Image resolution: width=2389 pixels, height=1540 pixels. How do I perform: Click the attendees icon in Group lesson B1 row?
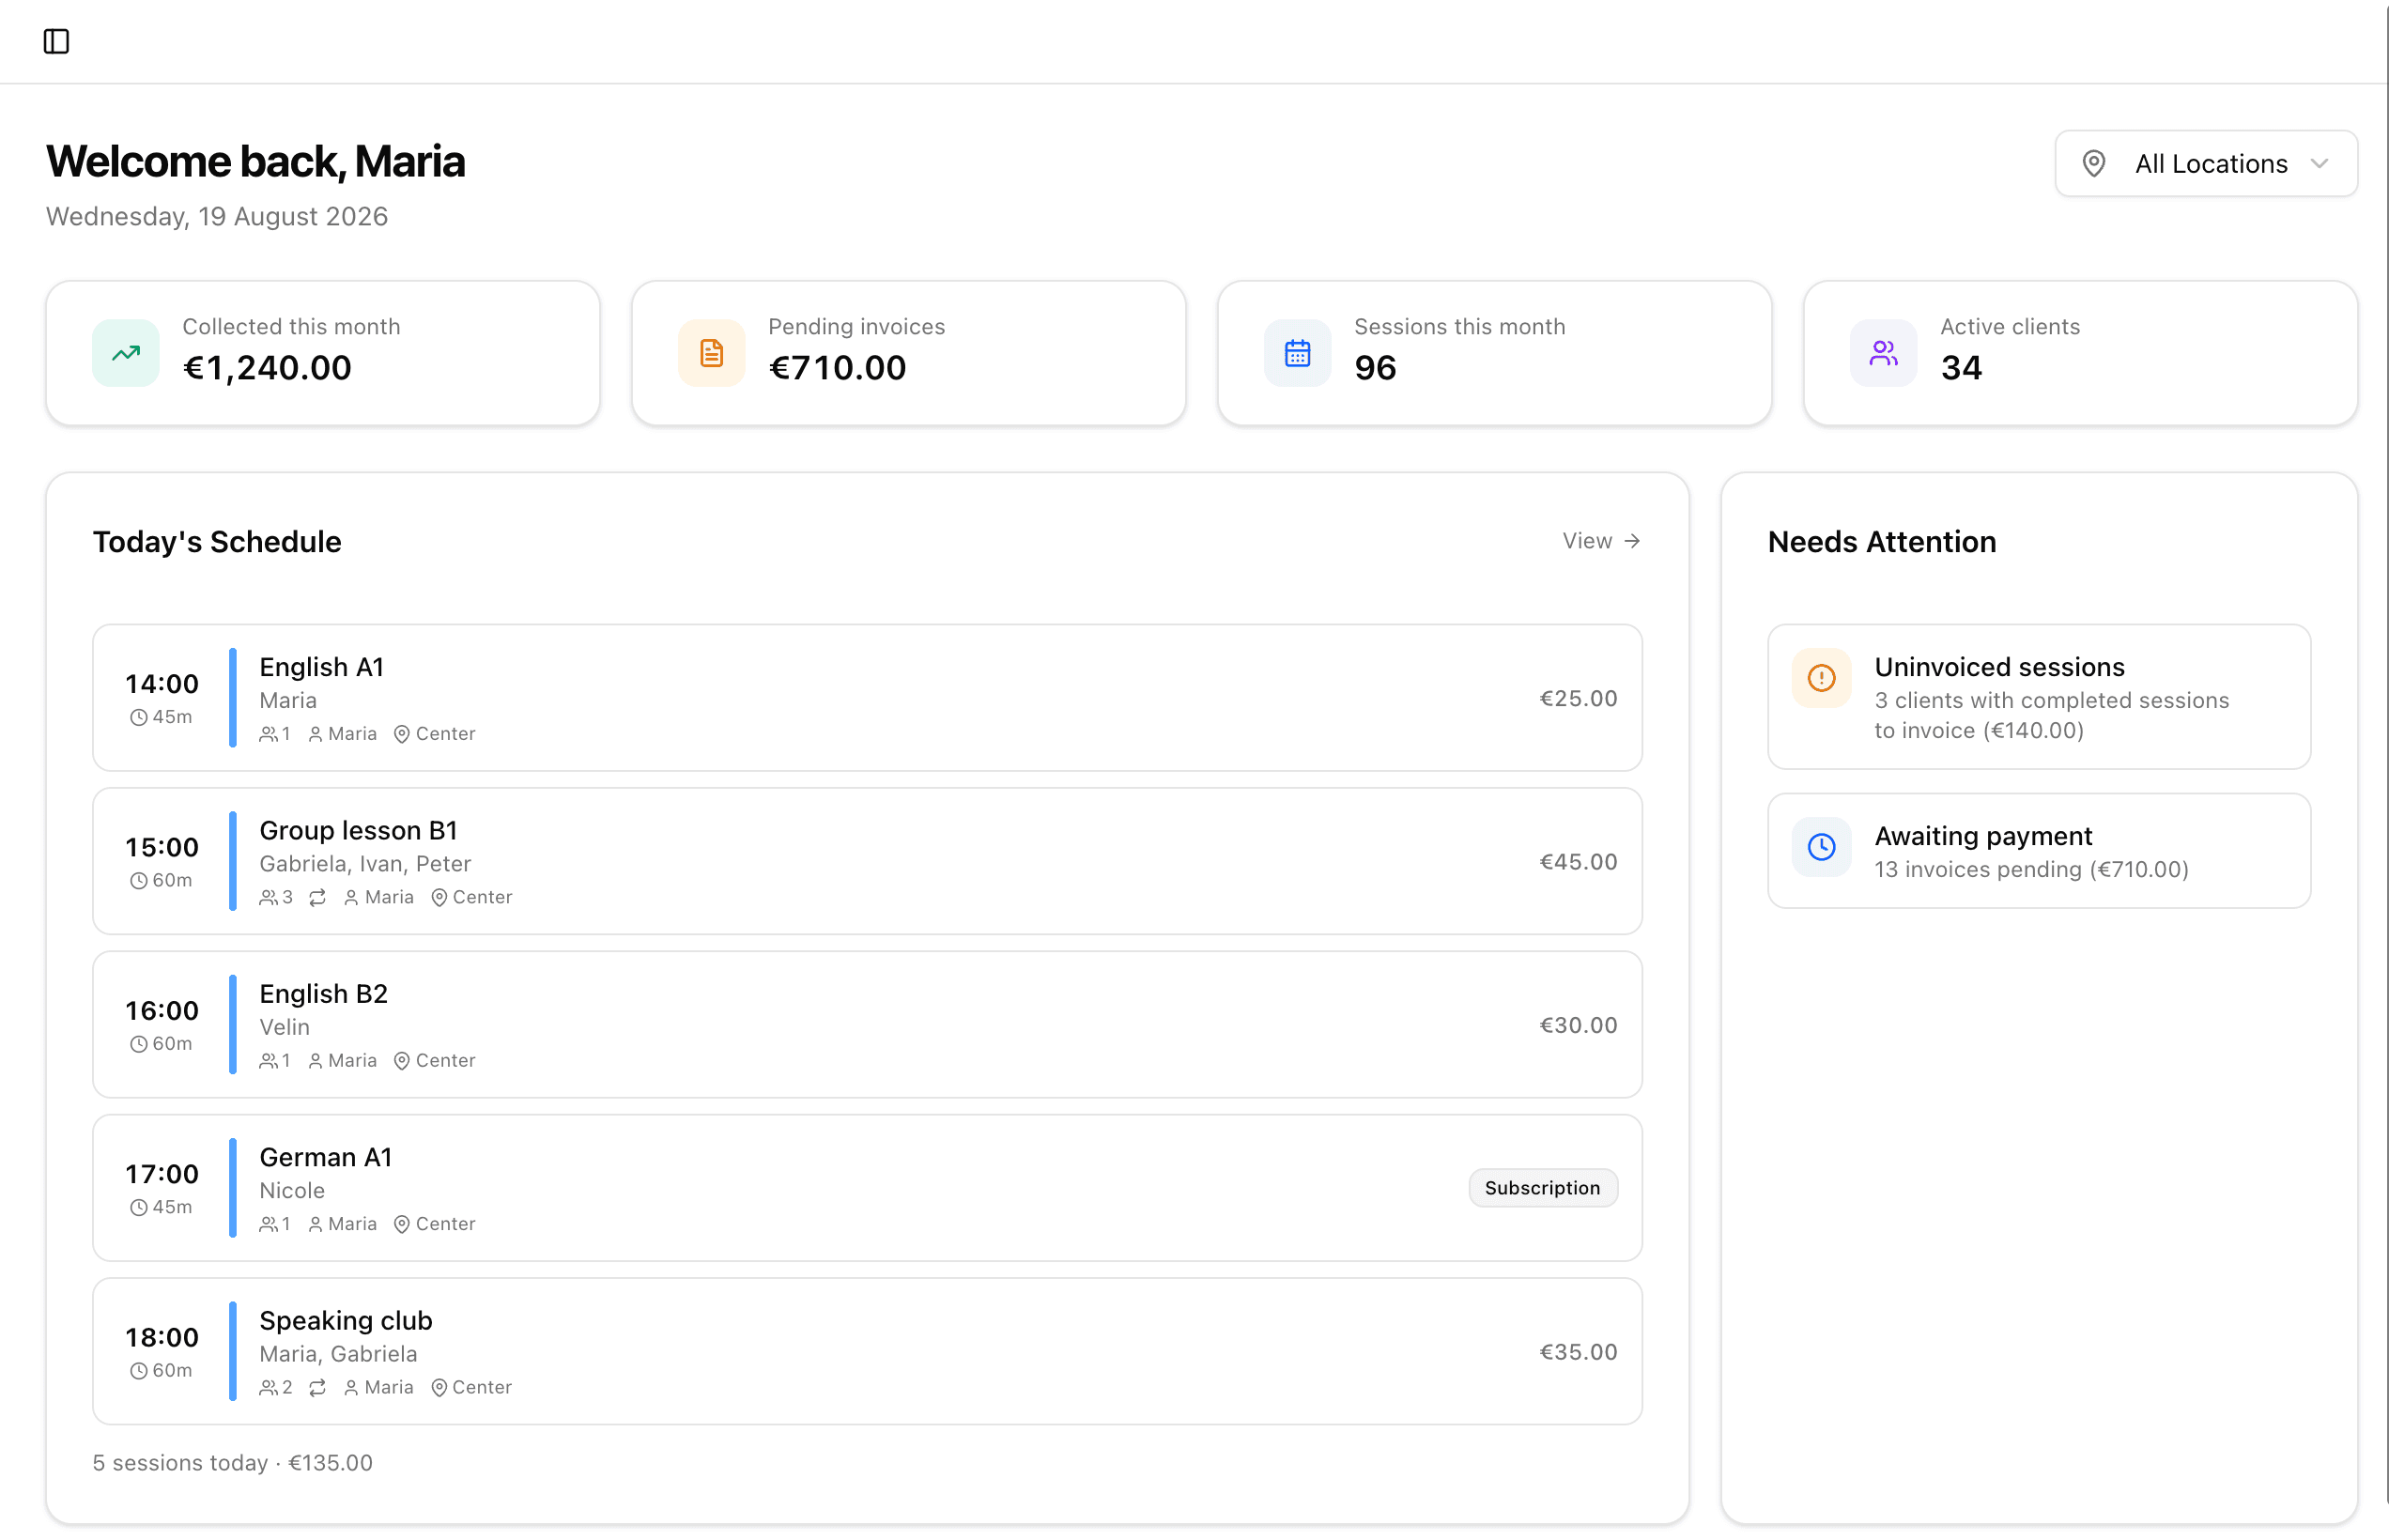[x=268, y=898]
